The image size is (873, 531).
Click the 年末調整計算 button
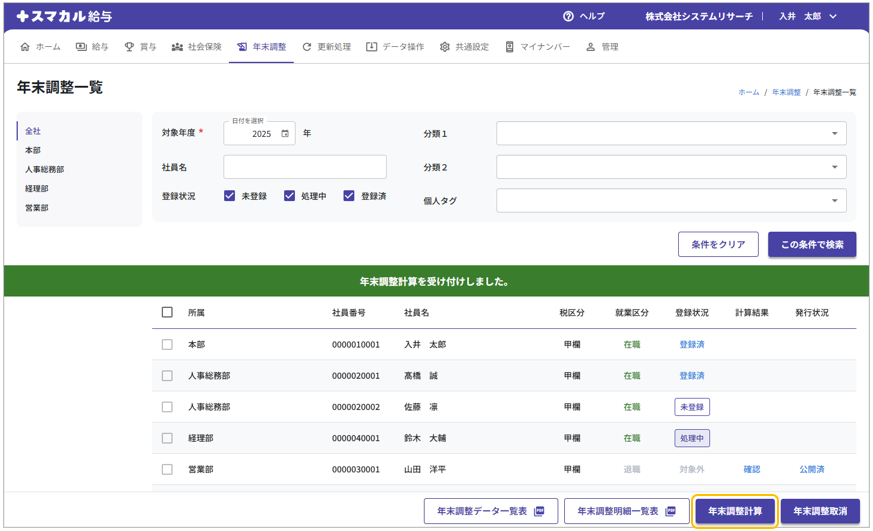point(735,512)
